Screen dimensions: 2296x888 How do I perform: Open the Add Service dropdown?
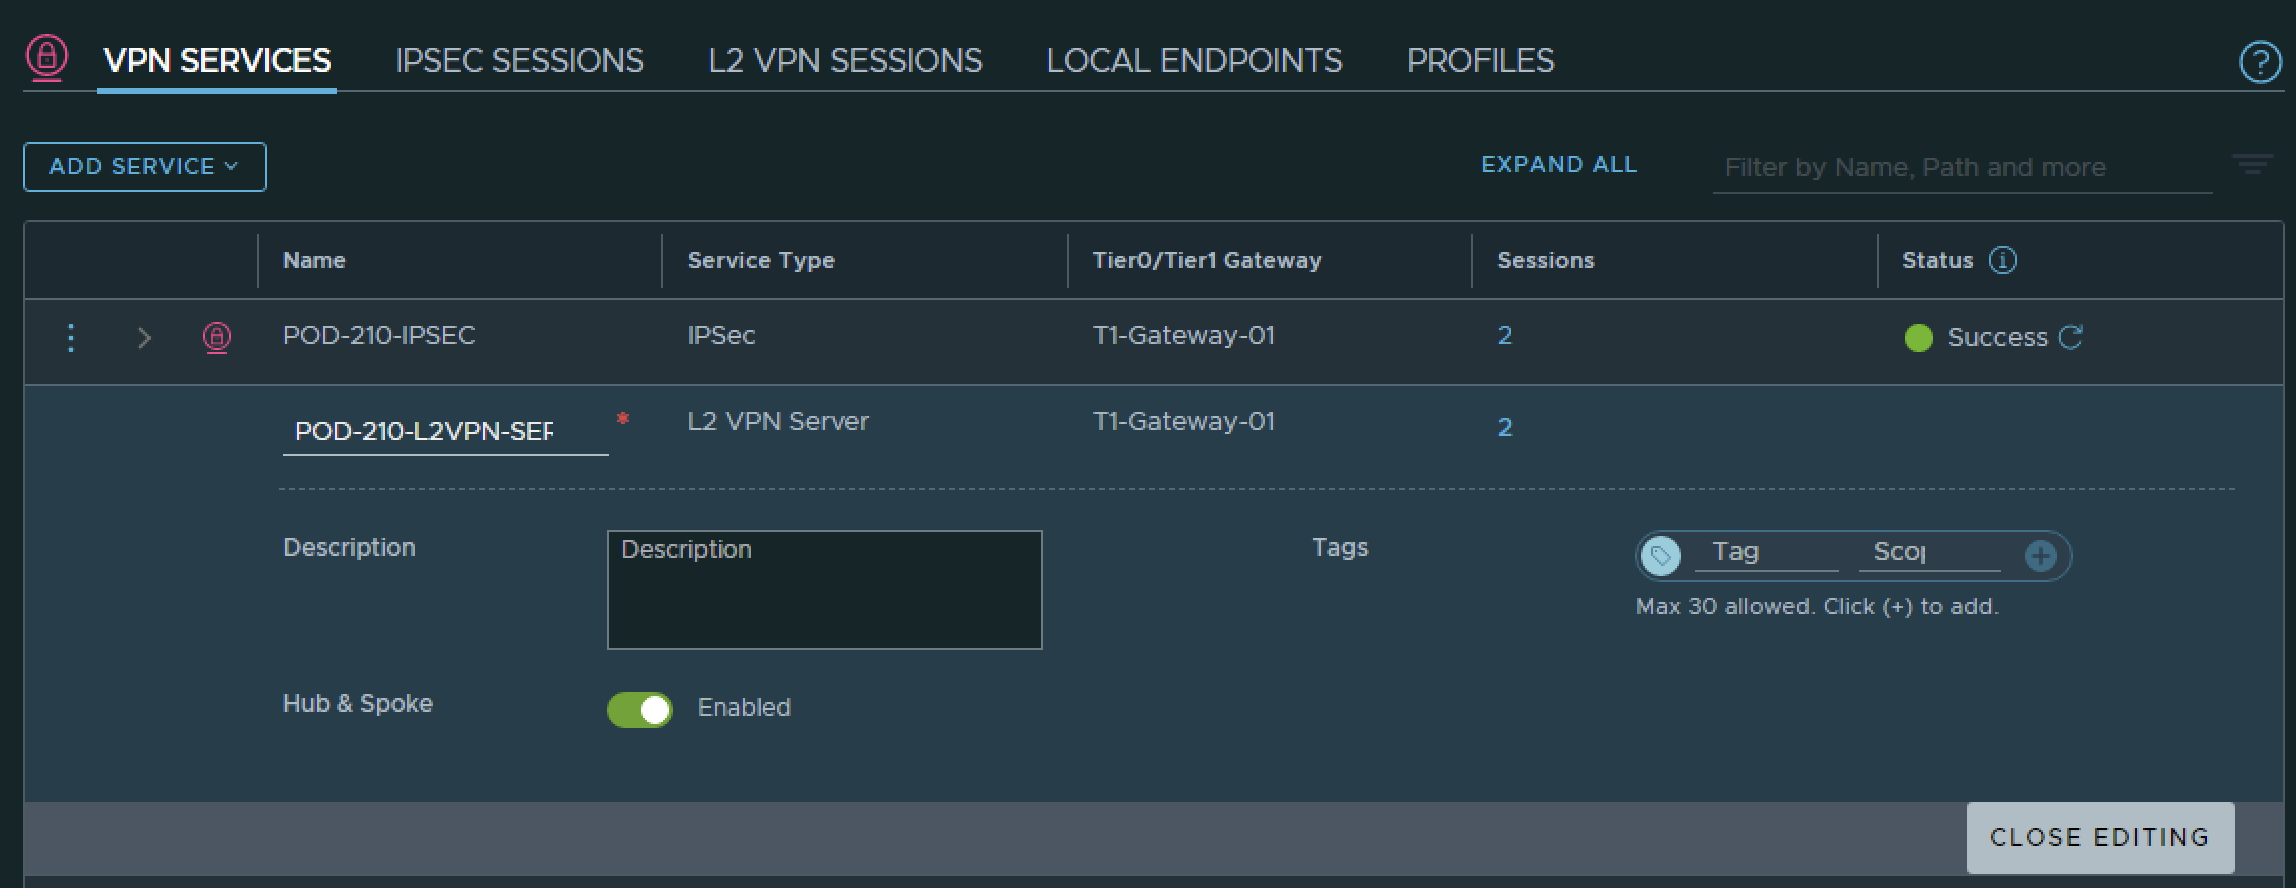point(145,167)
